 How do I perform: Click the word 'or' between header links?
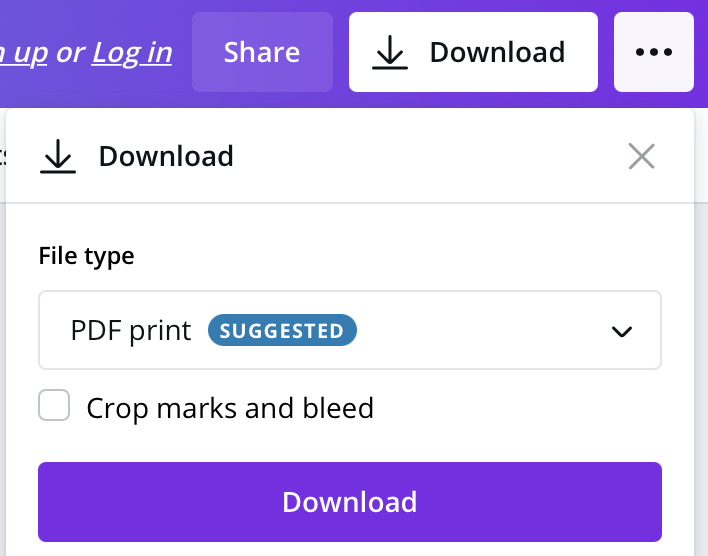(70, 52)
